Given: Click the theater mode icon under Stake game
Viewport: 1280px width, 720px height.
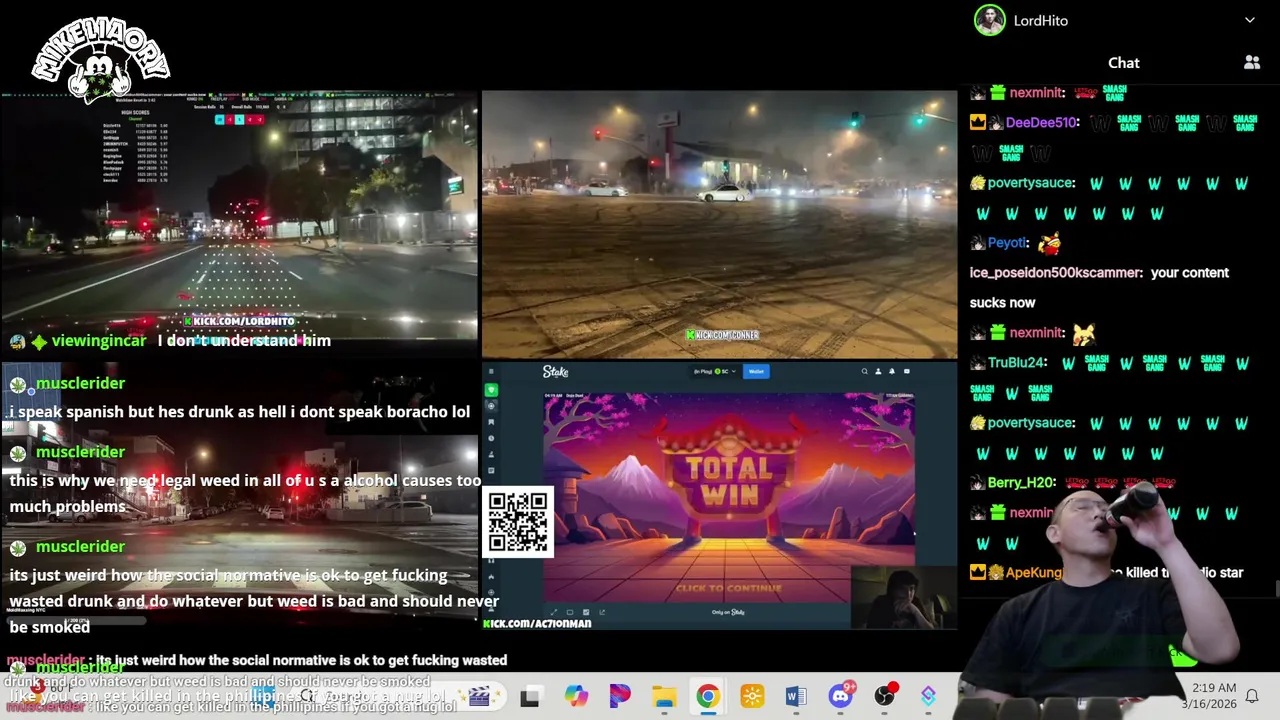Looking at the screenshot, I should click(x=570, y=612).
